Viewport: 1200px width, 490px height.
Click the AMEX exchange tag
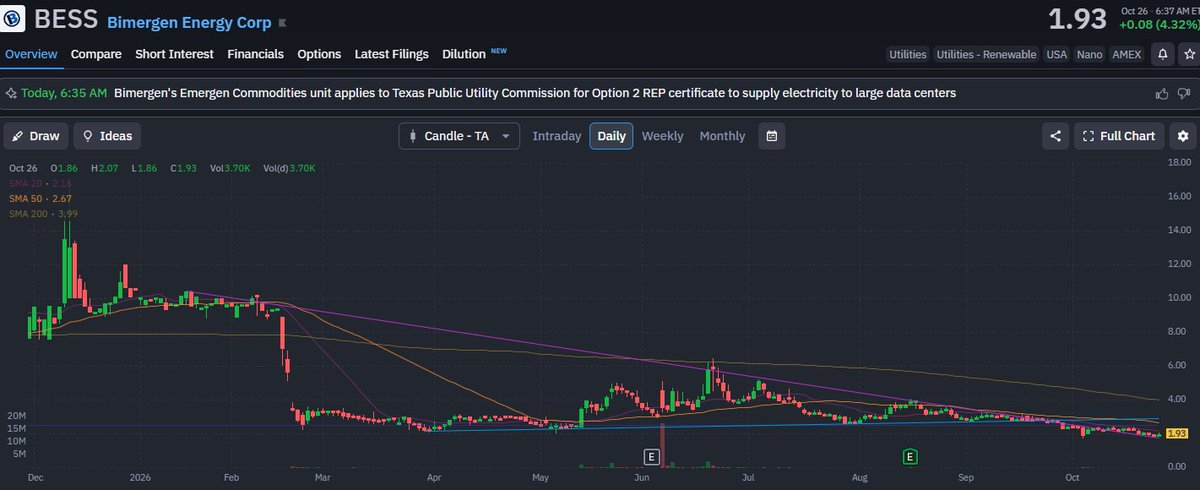point(1127,54)
